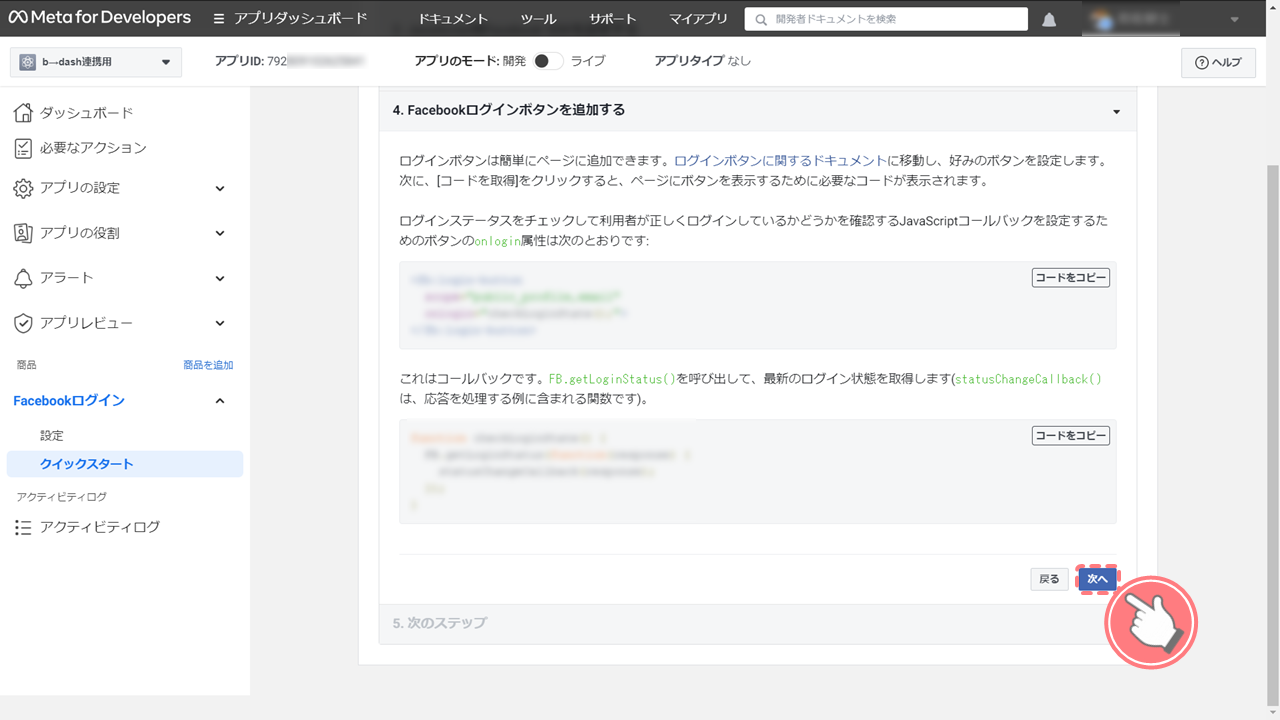This screenshot has width=1280, height=720.
Task: Expand the アプリの設定 chevron
Action: (x=220, y=188)
